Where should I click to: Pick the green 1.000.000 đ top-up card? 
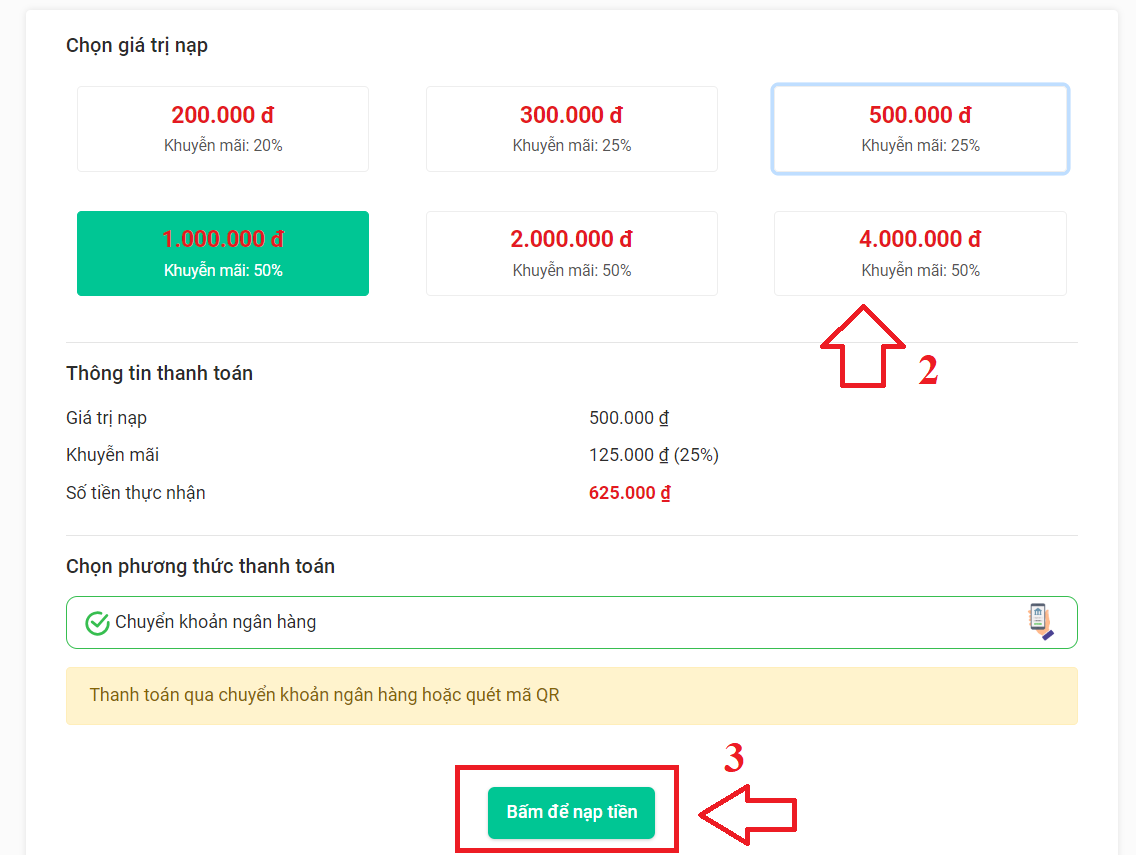click(x=223, y=253)
